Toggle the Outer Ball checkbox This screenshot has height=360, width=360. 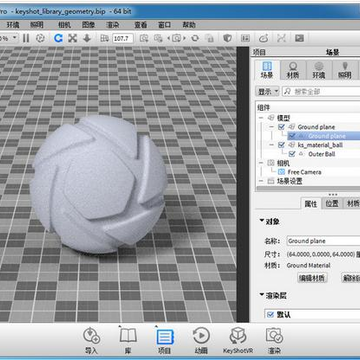click(x=292, y=154)
